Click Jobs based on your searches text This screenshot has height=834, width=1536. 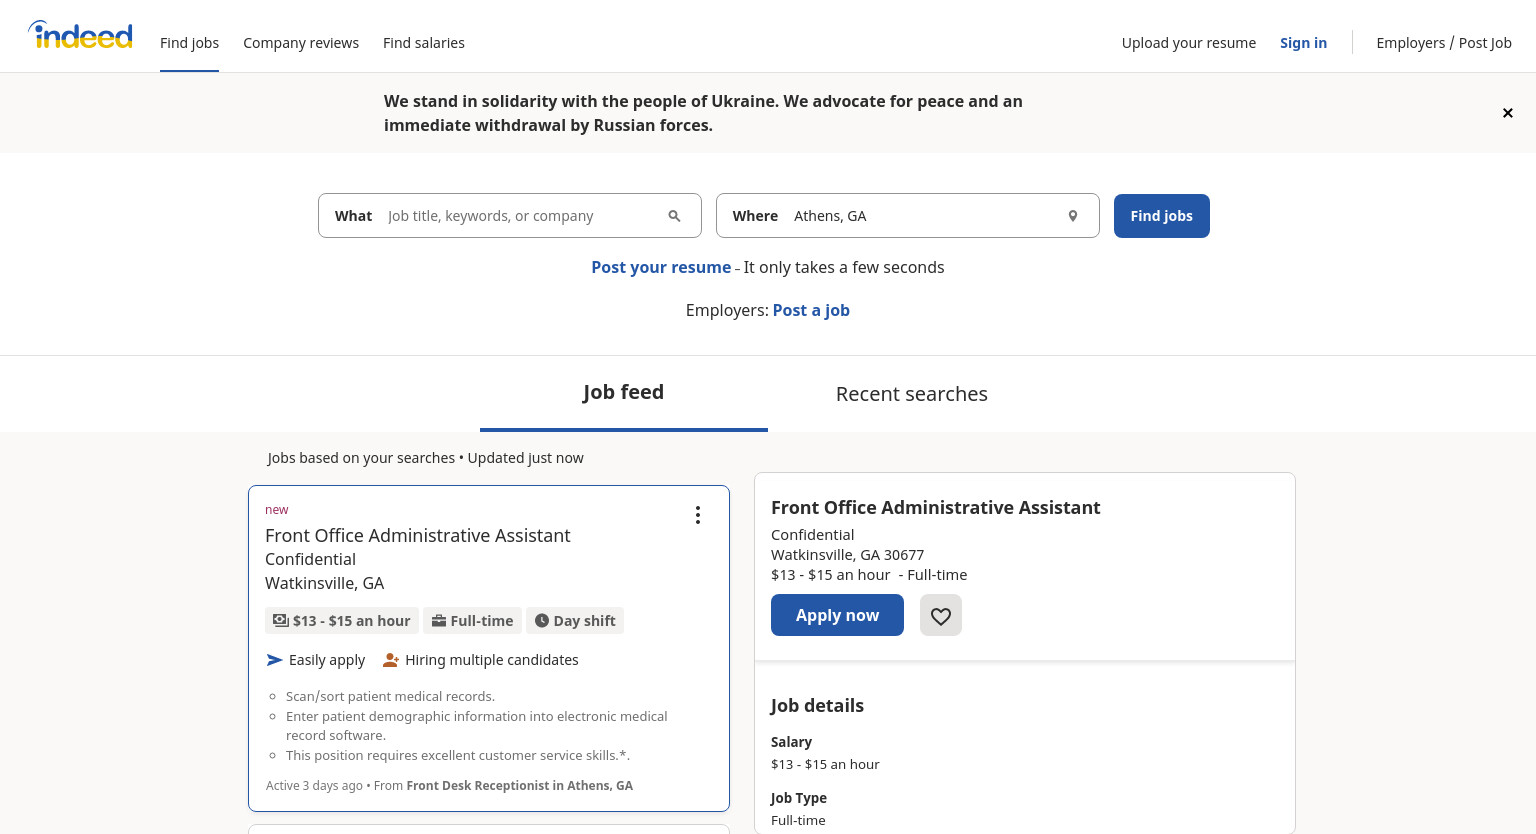pos(361,458)
